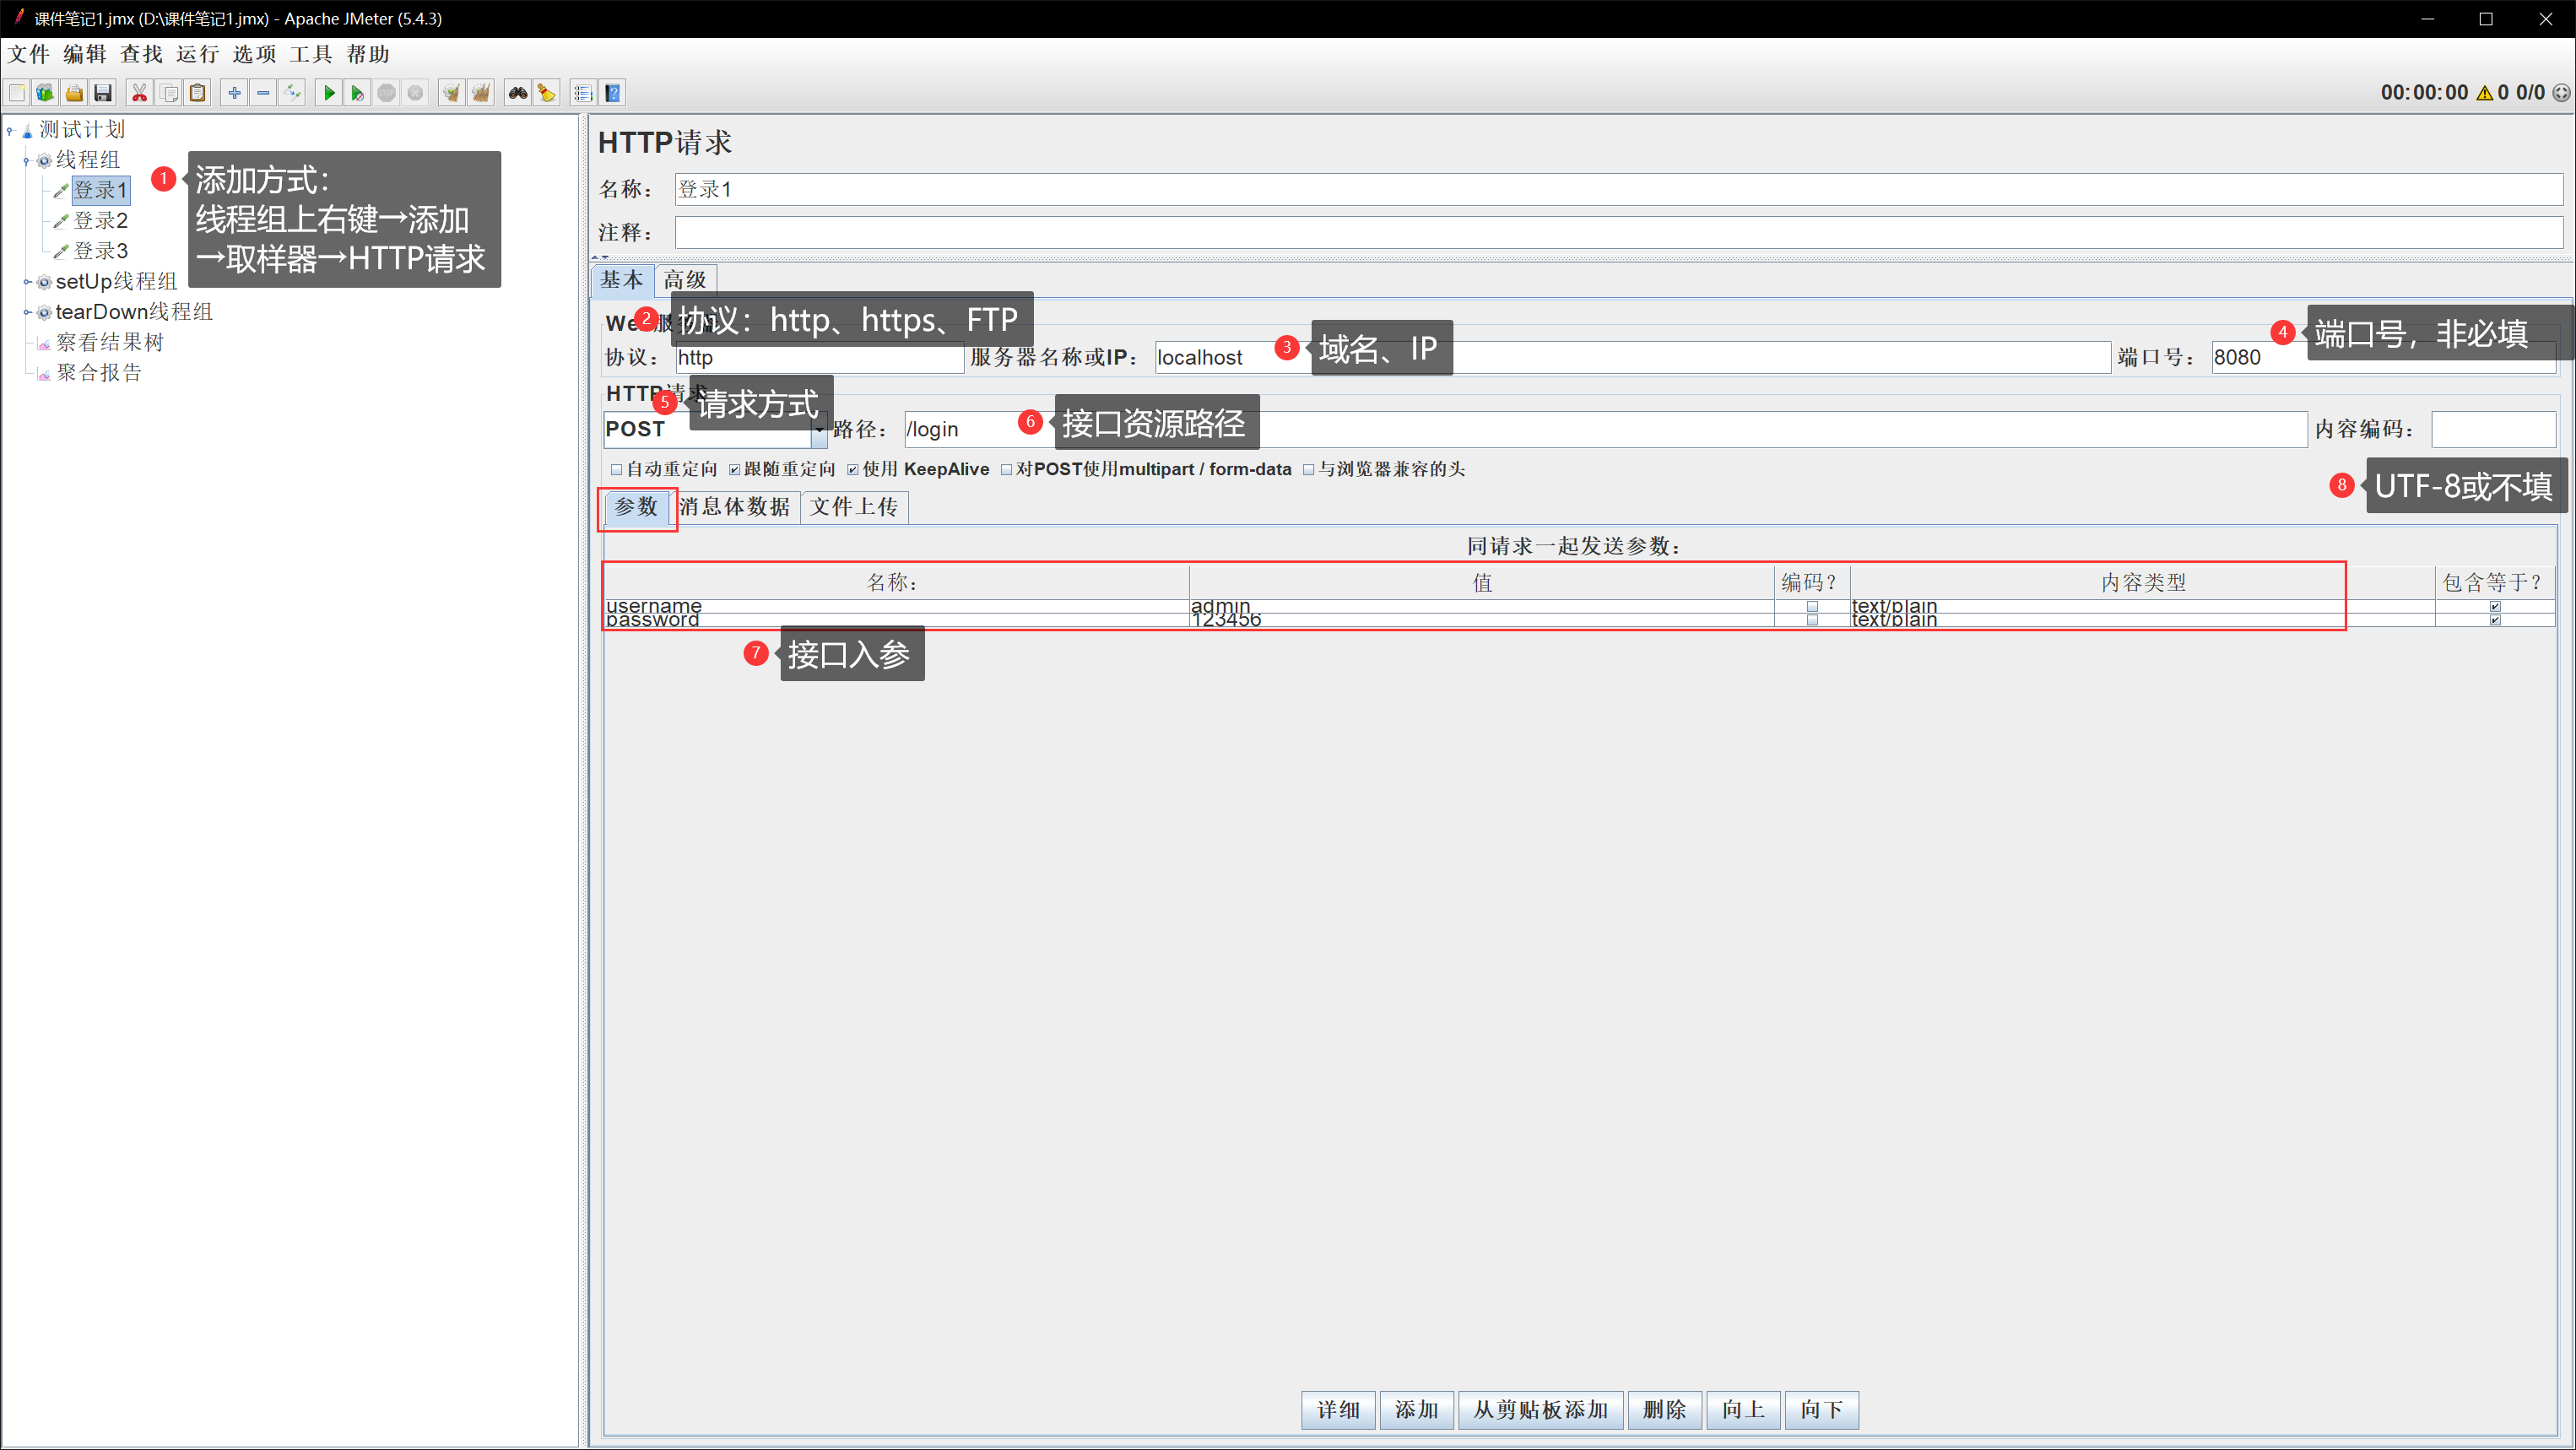Open the binoculars Search icon
The width and height of the screenshot is (2576, 1450).
tap(518, 93)
